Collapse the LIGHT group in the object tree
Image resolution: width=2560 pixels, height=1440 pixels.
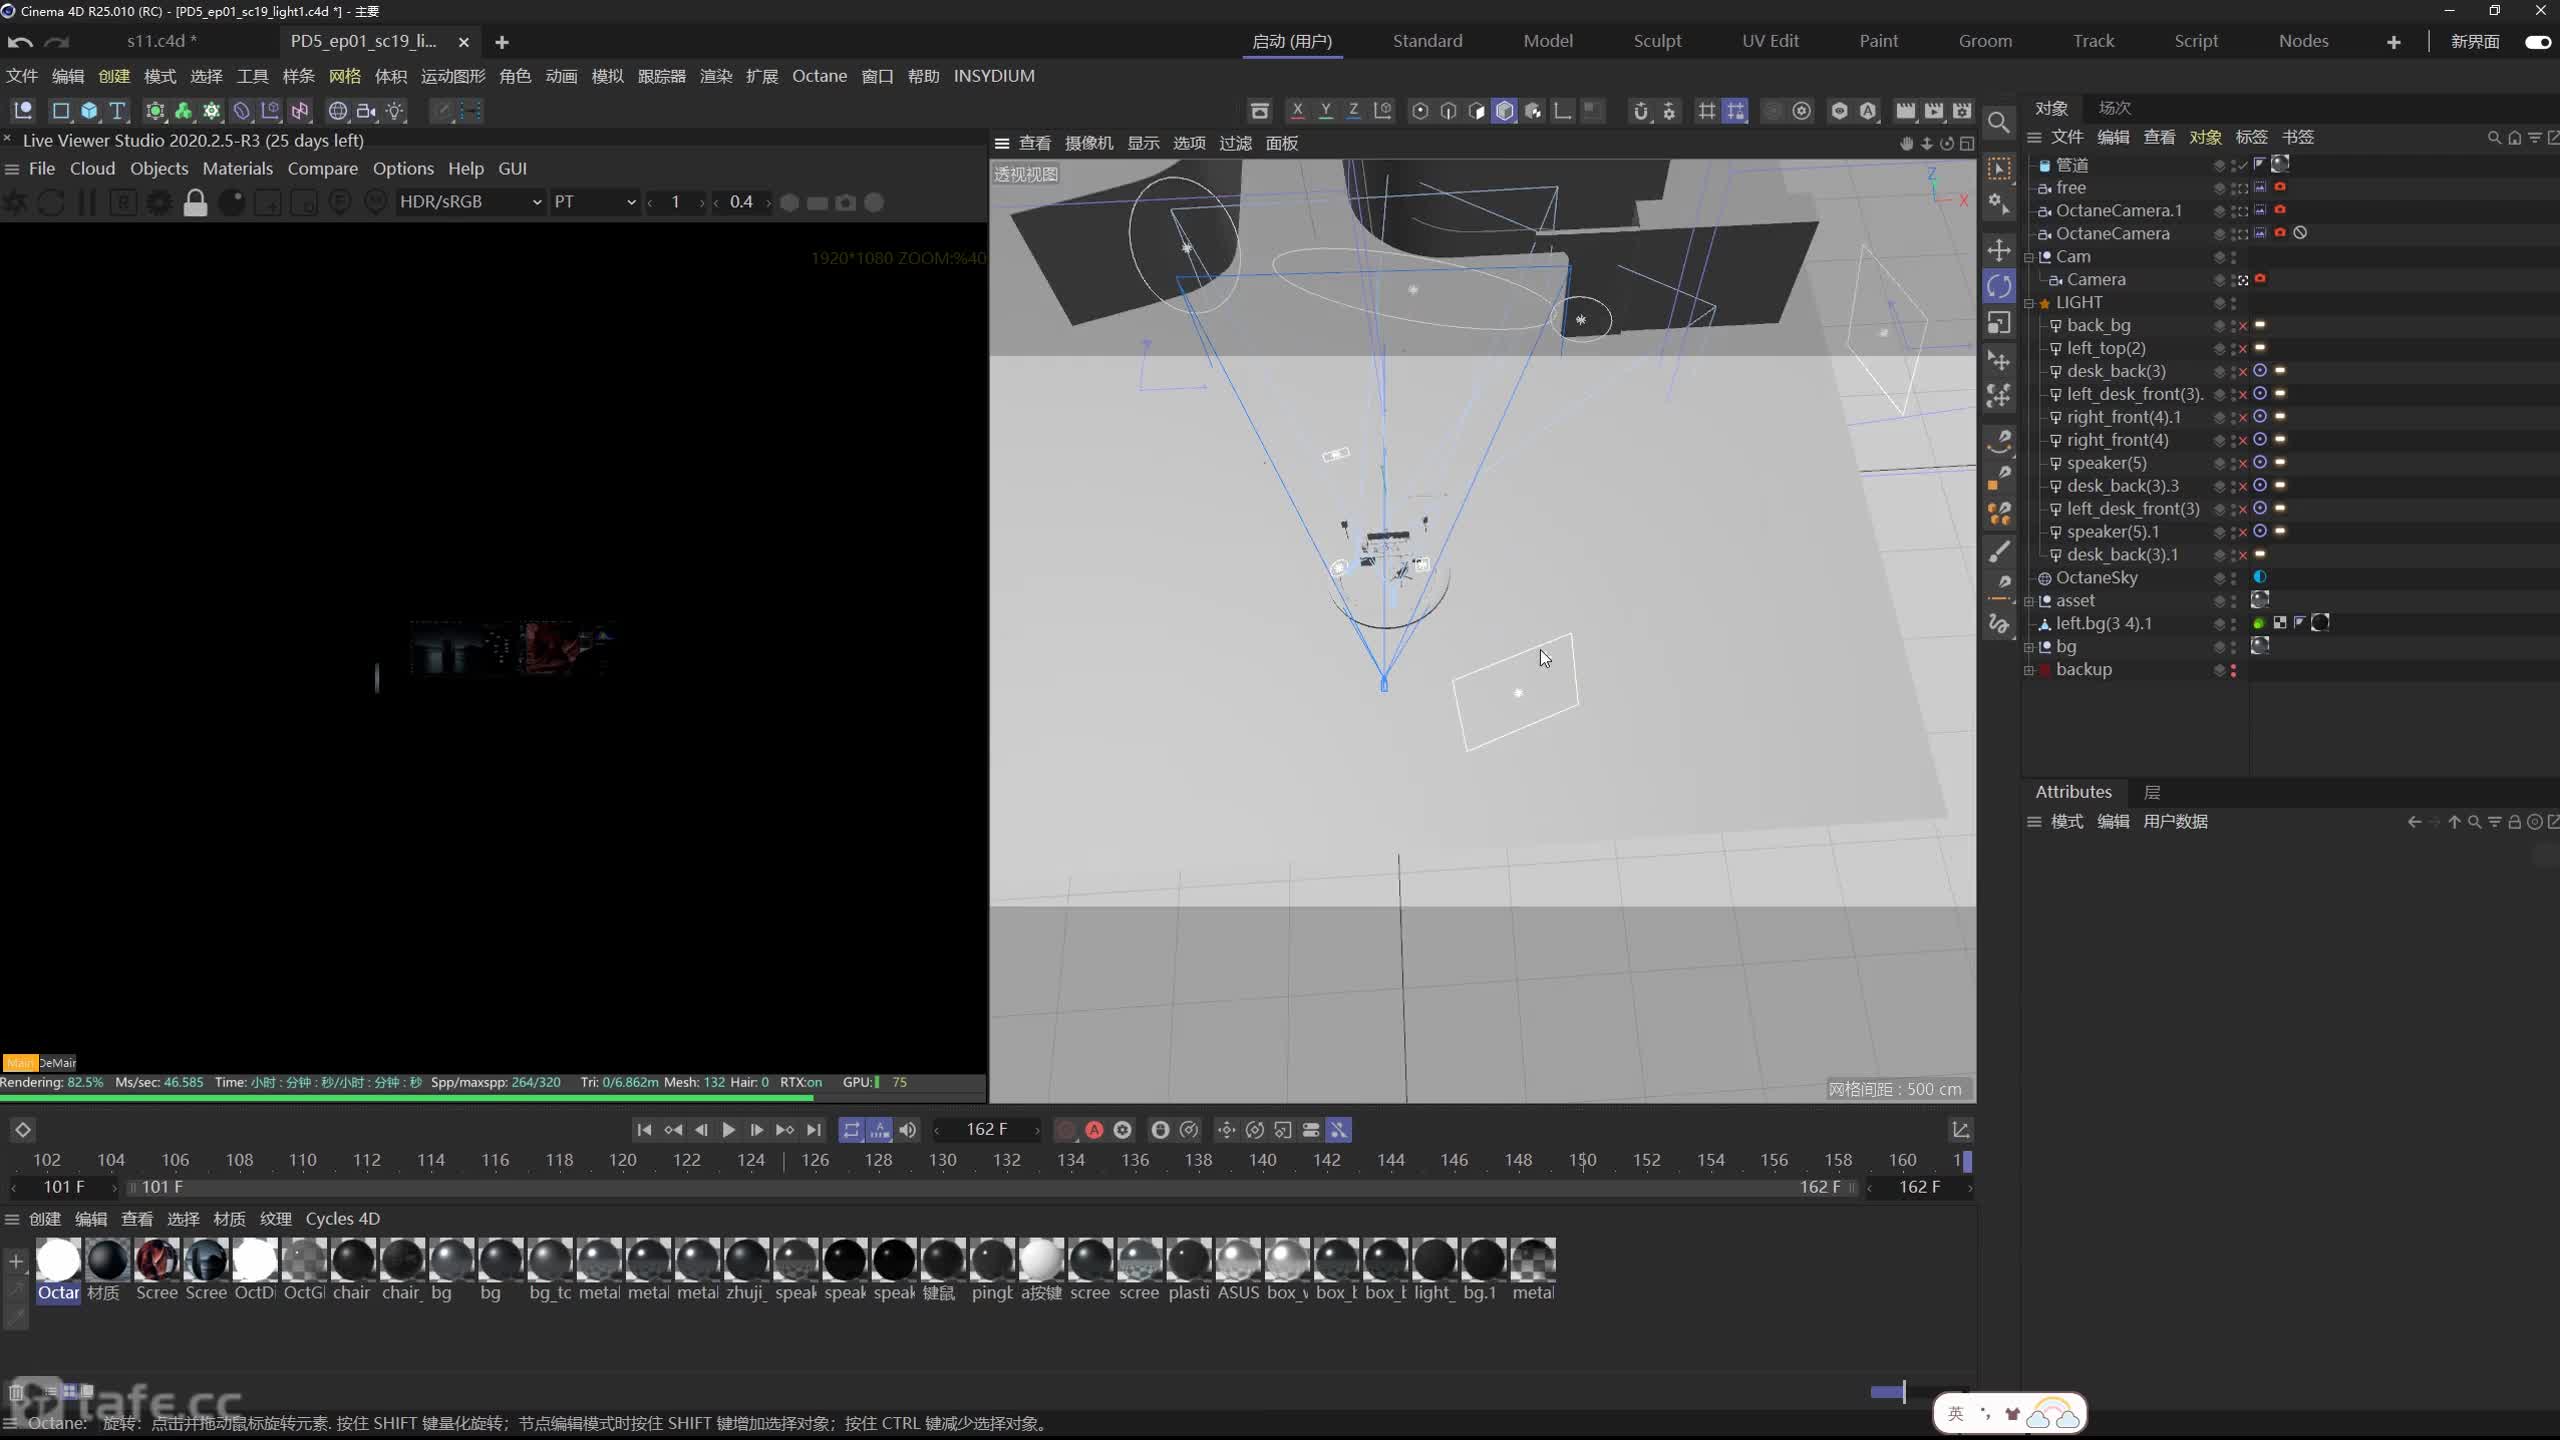tap(2029, 303)
